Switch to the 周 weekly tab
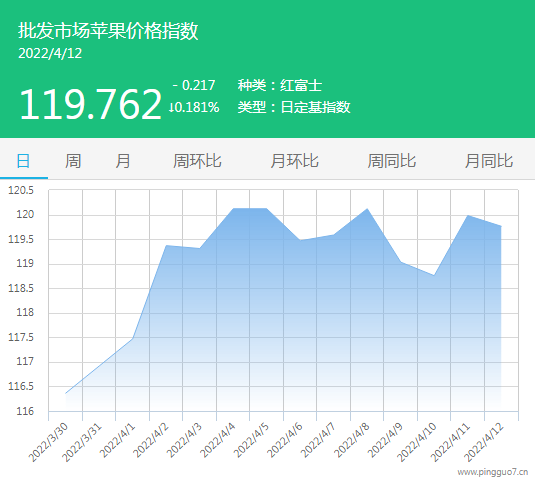Screen dimensions: 535x480 point(73,161)
